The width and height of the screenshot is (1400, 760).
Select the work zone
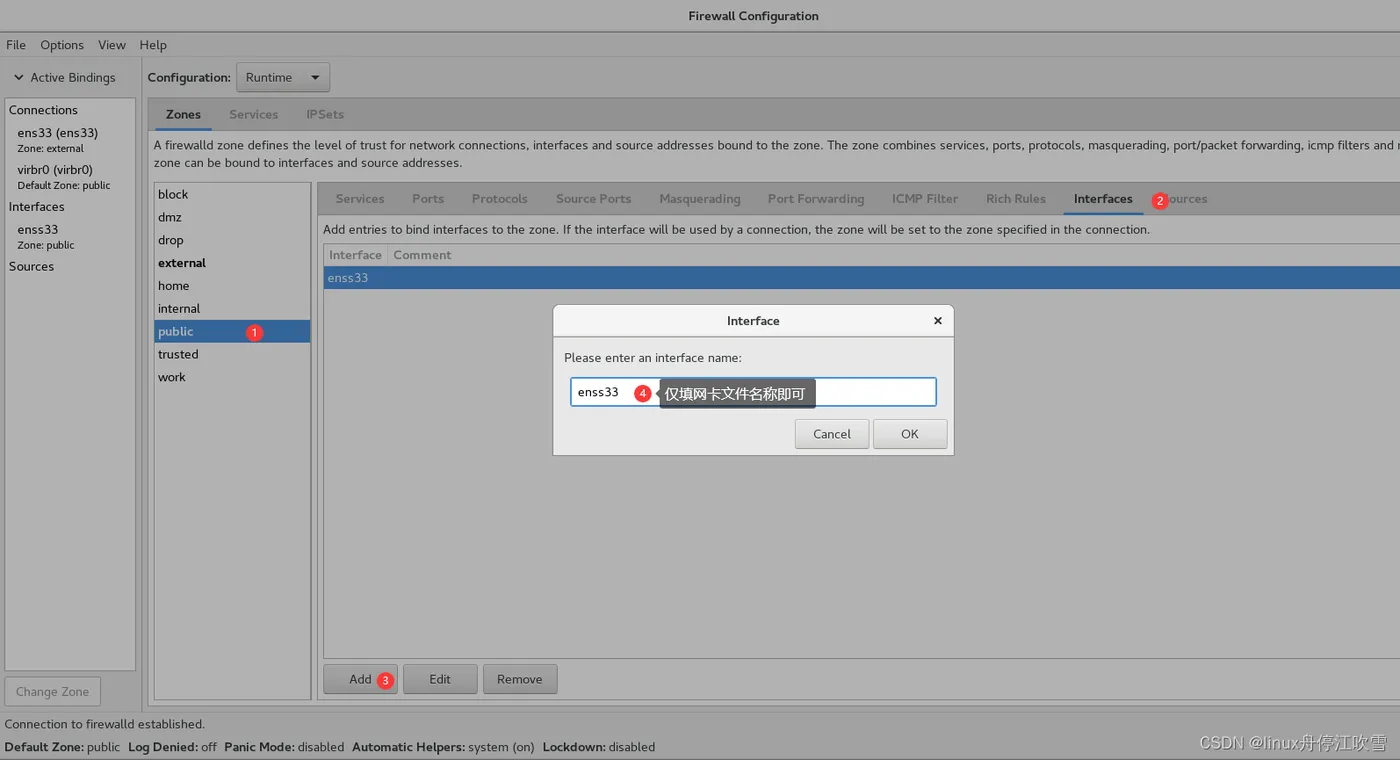(x=232, y=378)
